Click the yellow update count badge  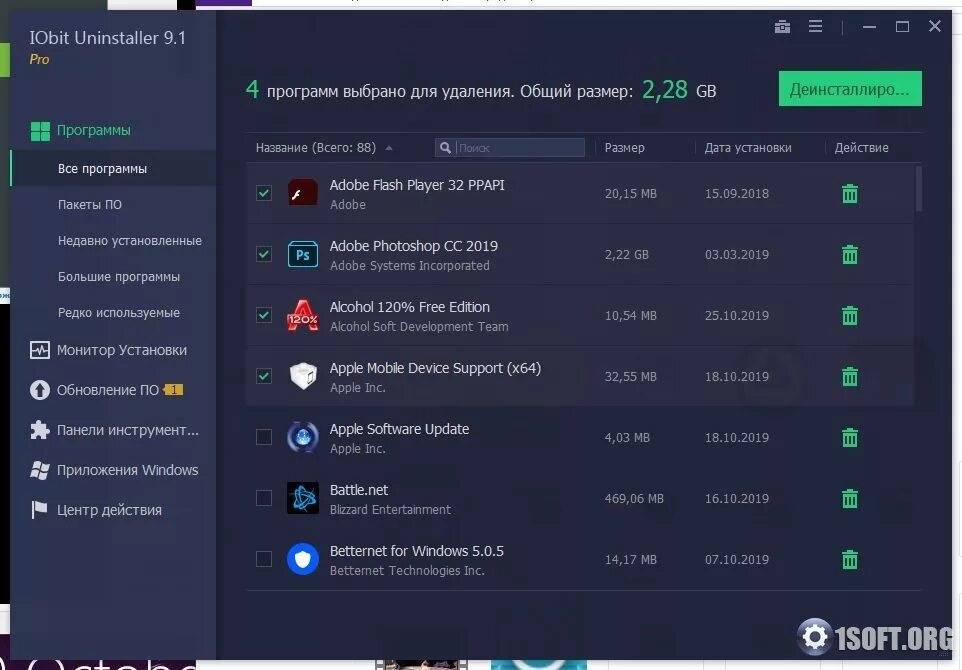point(174,390)
